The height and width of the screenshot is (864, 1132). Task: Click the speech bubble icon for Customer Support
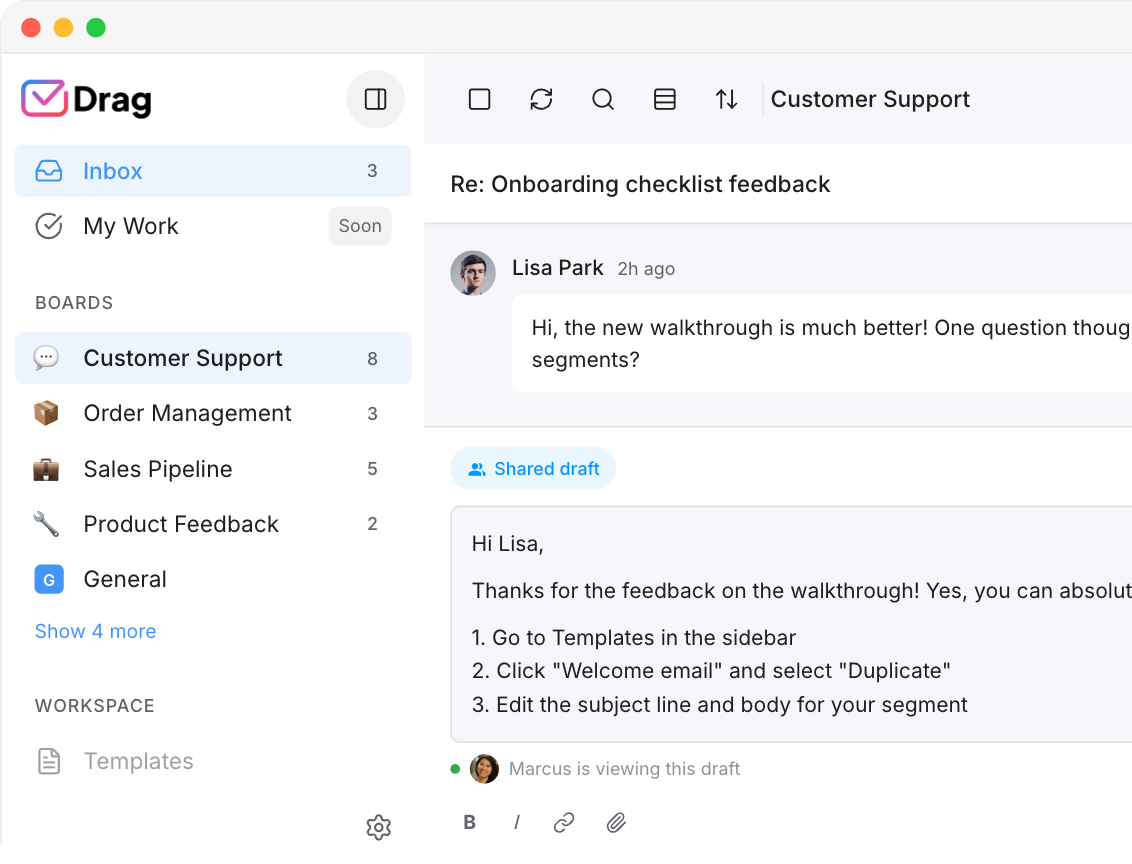pos(46,358)
